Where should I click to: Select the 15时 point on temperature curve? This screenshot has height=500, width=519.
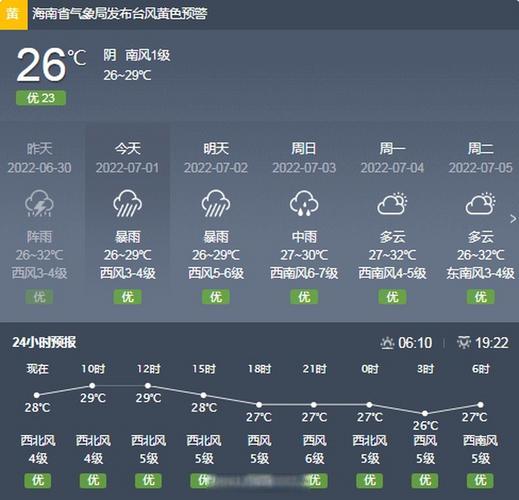click(204, 395)
